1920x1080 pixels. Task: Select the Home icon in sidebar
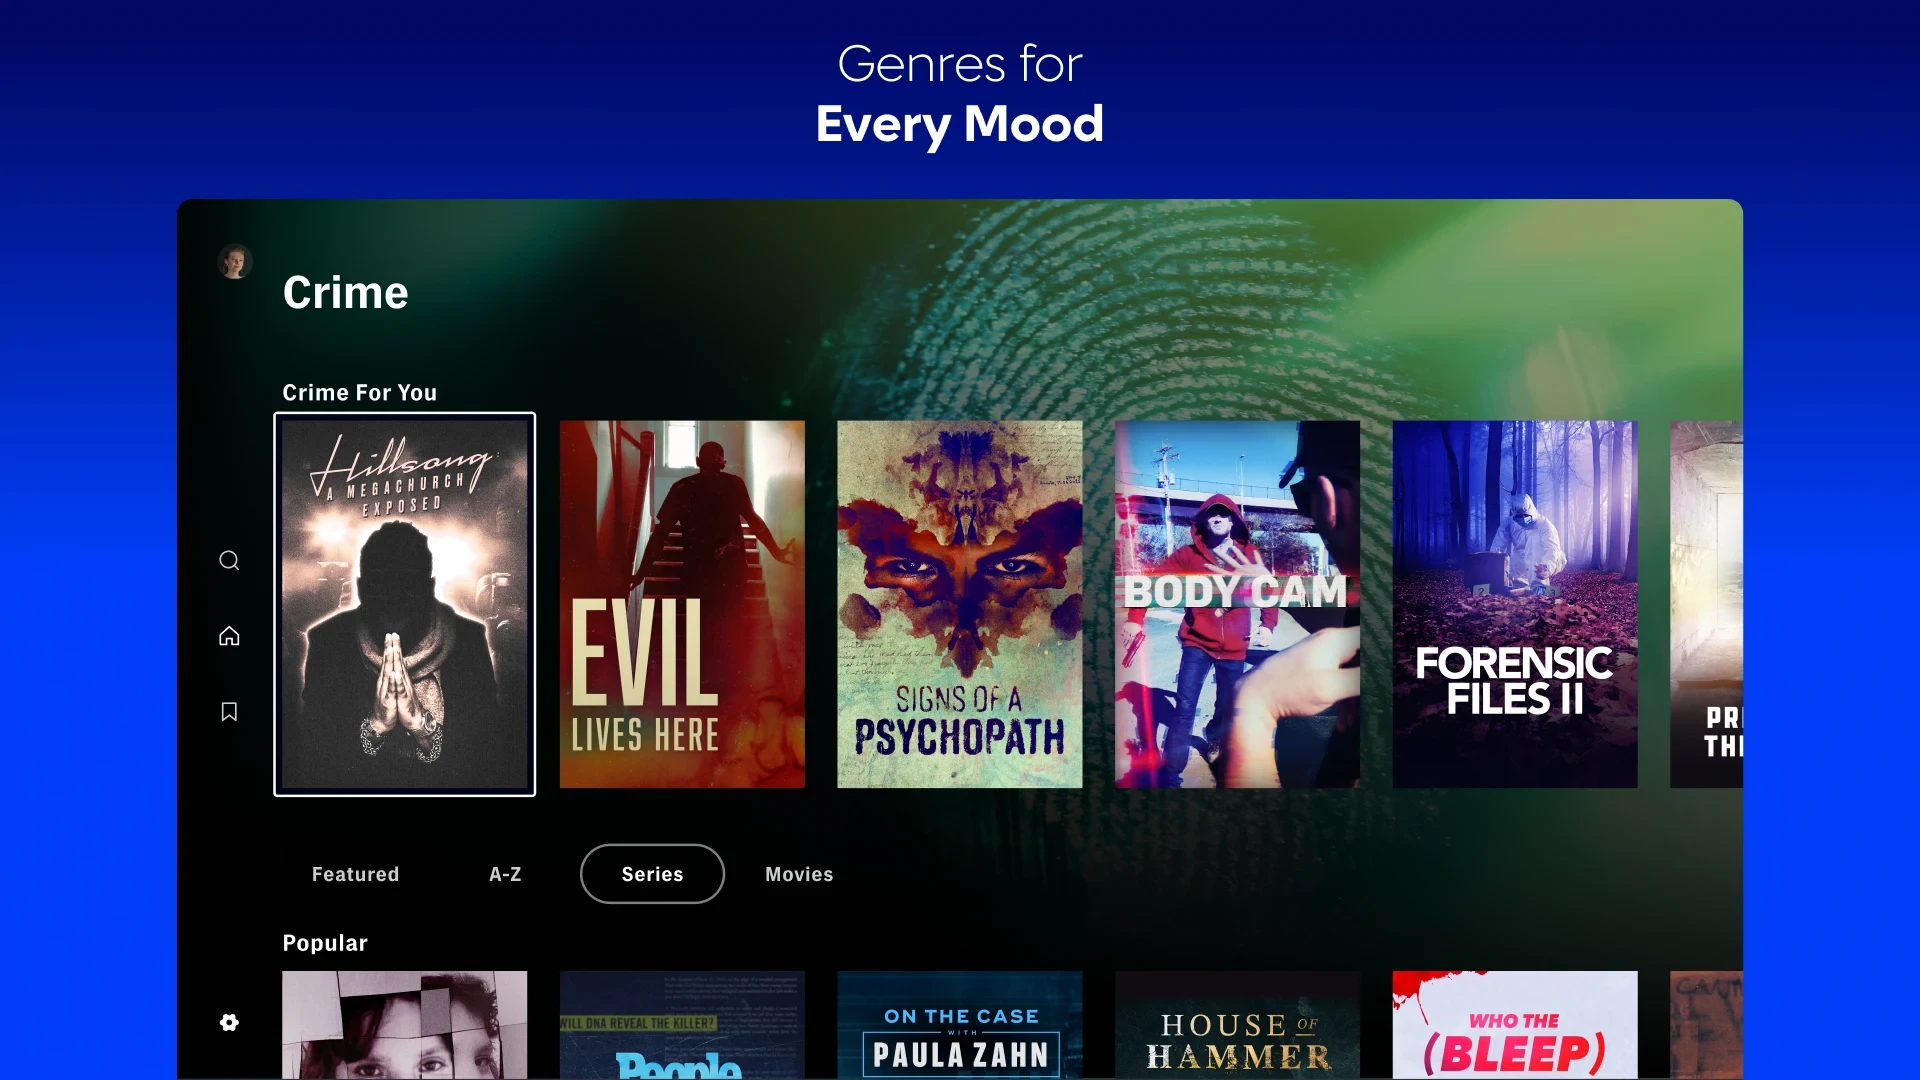coord(228,636)
